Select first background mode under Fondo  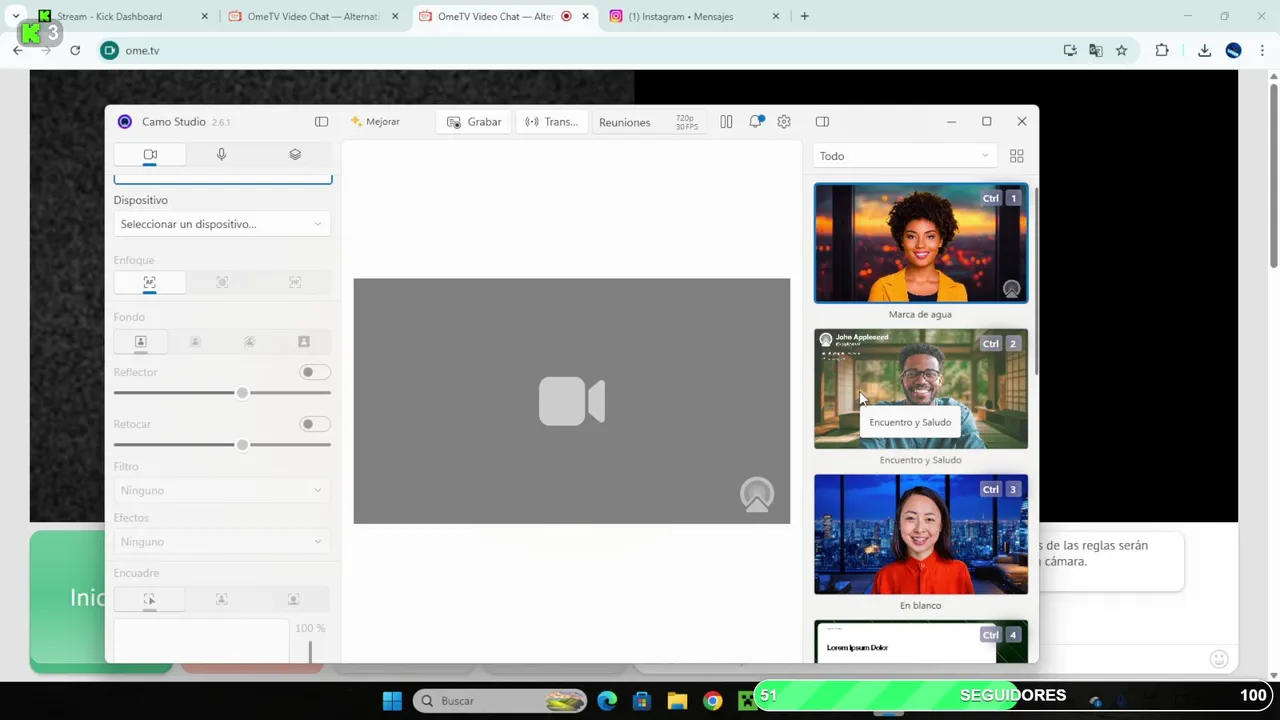point(141,342)
